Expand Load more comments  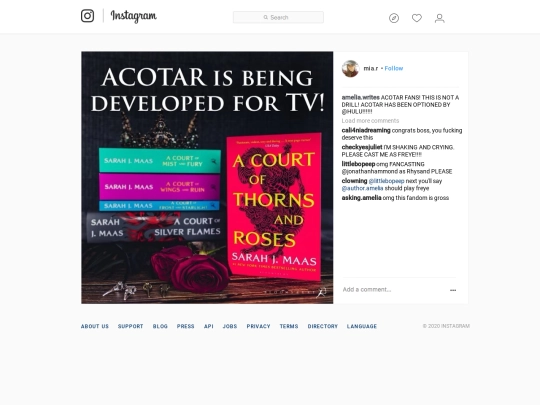pyautogui.click(x=370, y=121)
